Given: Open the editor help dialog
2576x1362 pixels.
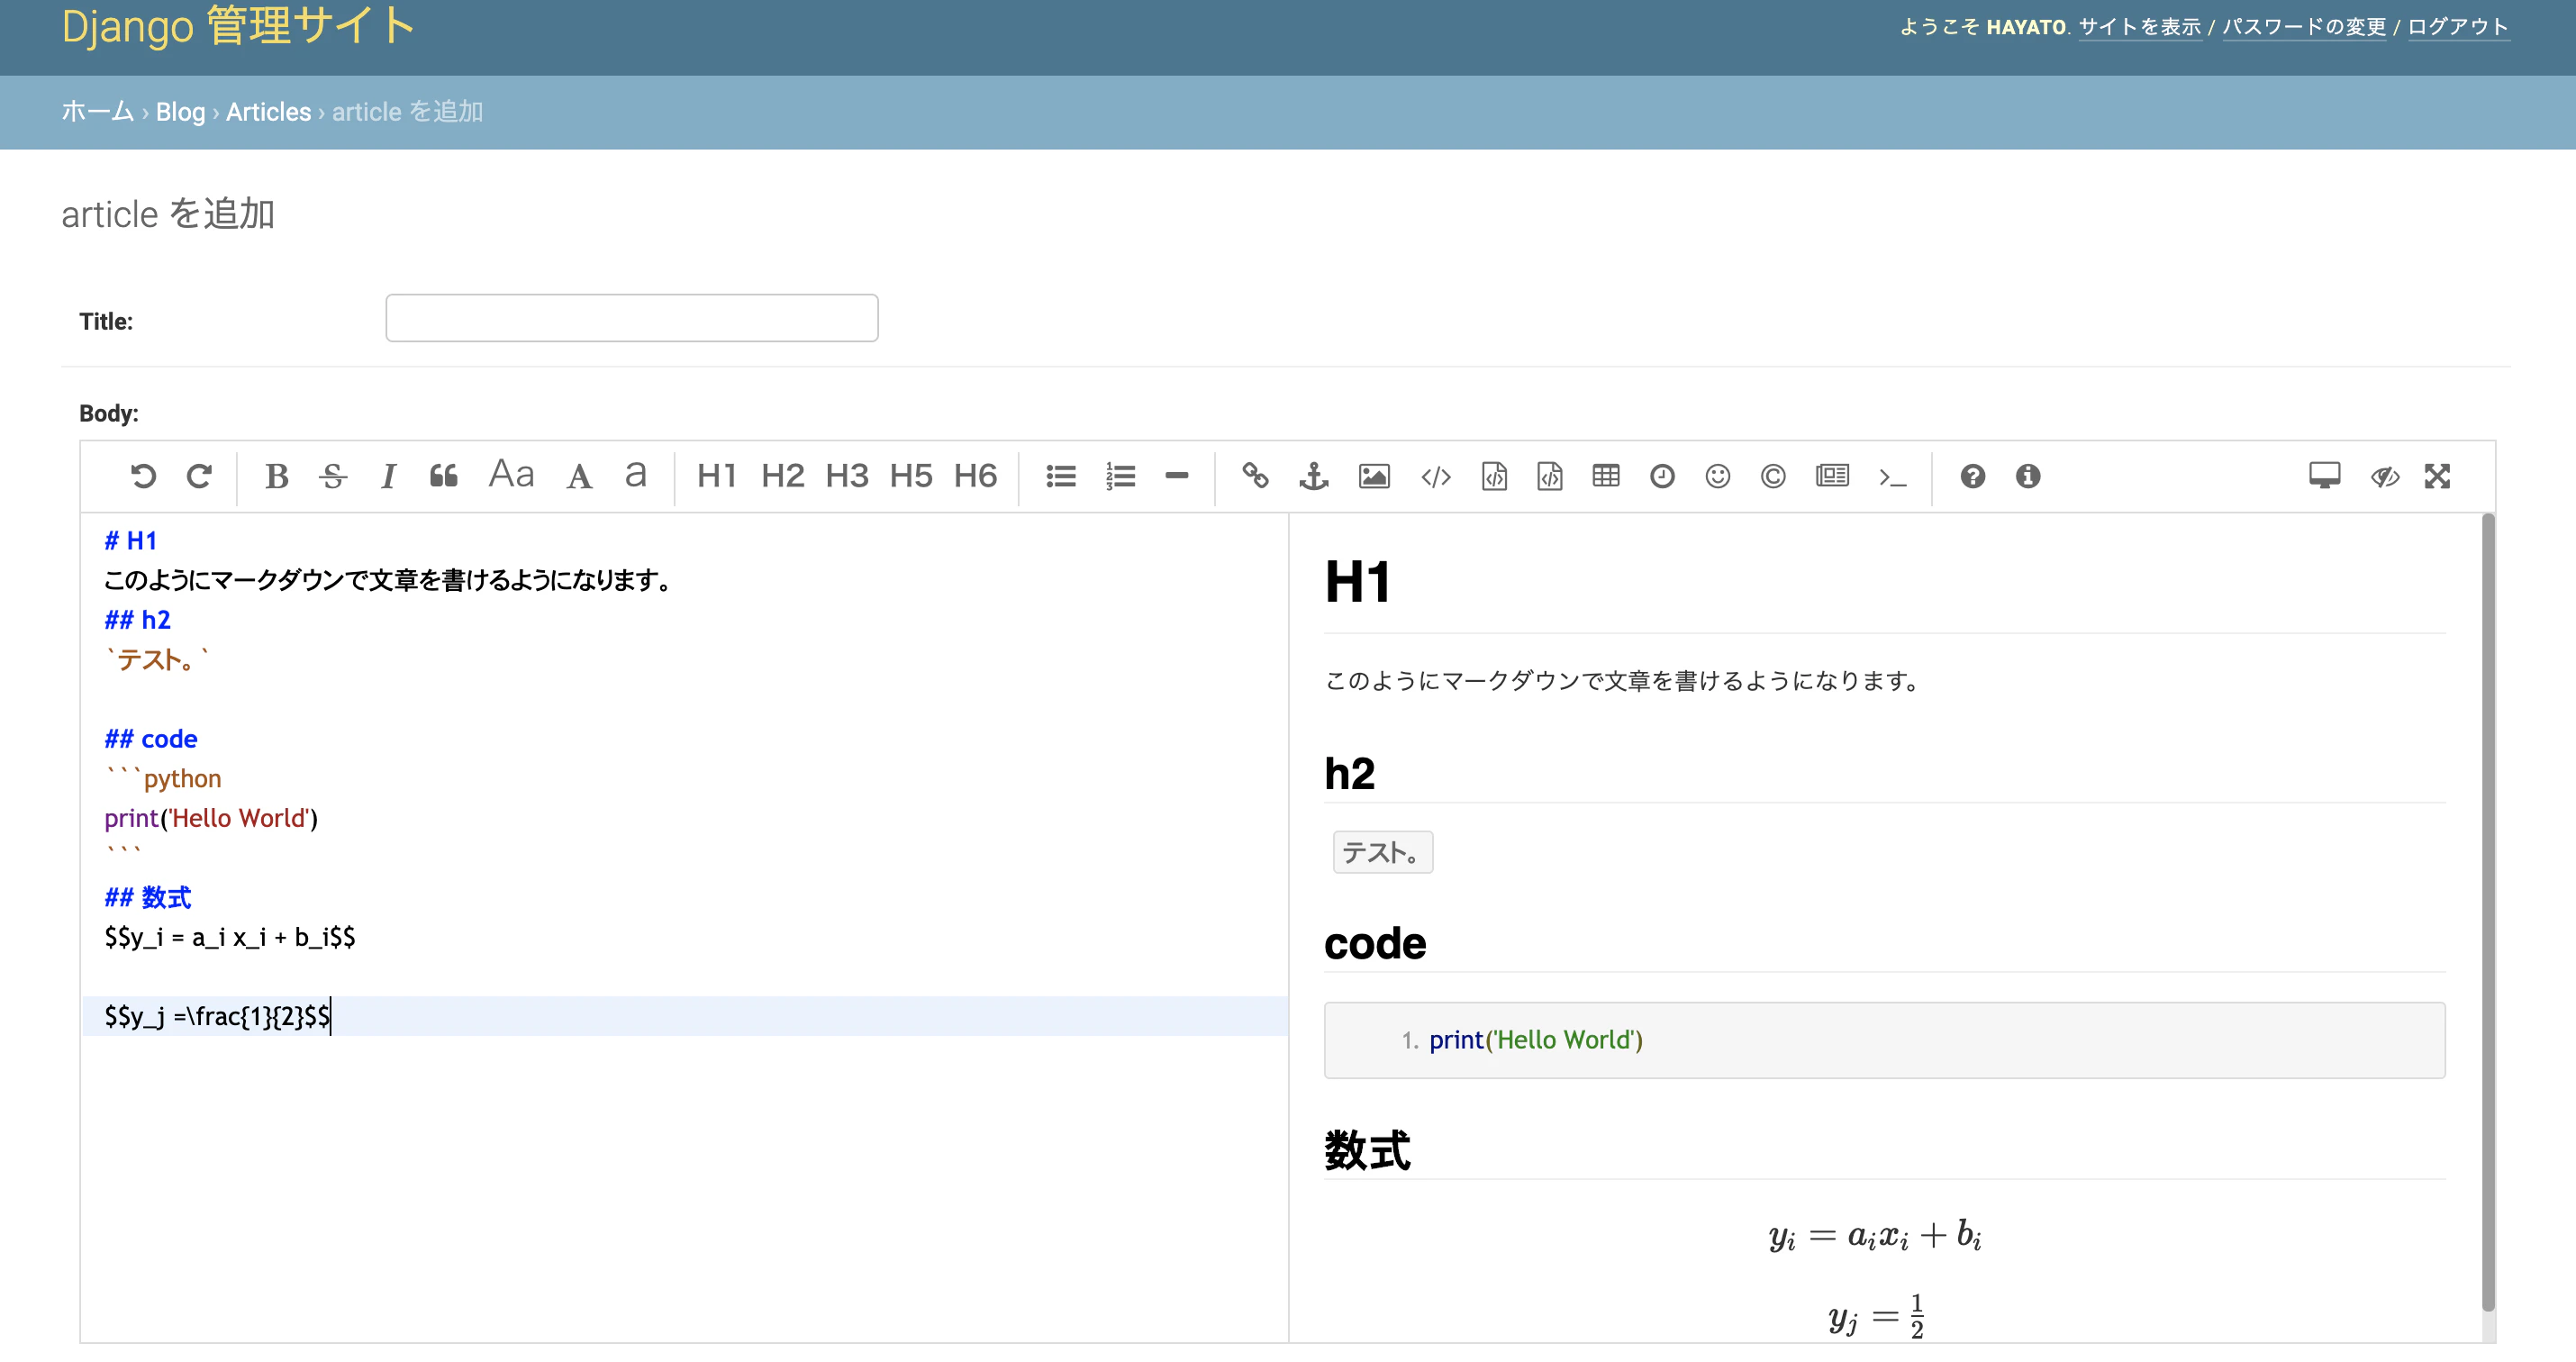Looking at the screenshot, I should (x=1973, y=476).
